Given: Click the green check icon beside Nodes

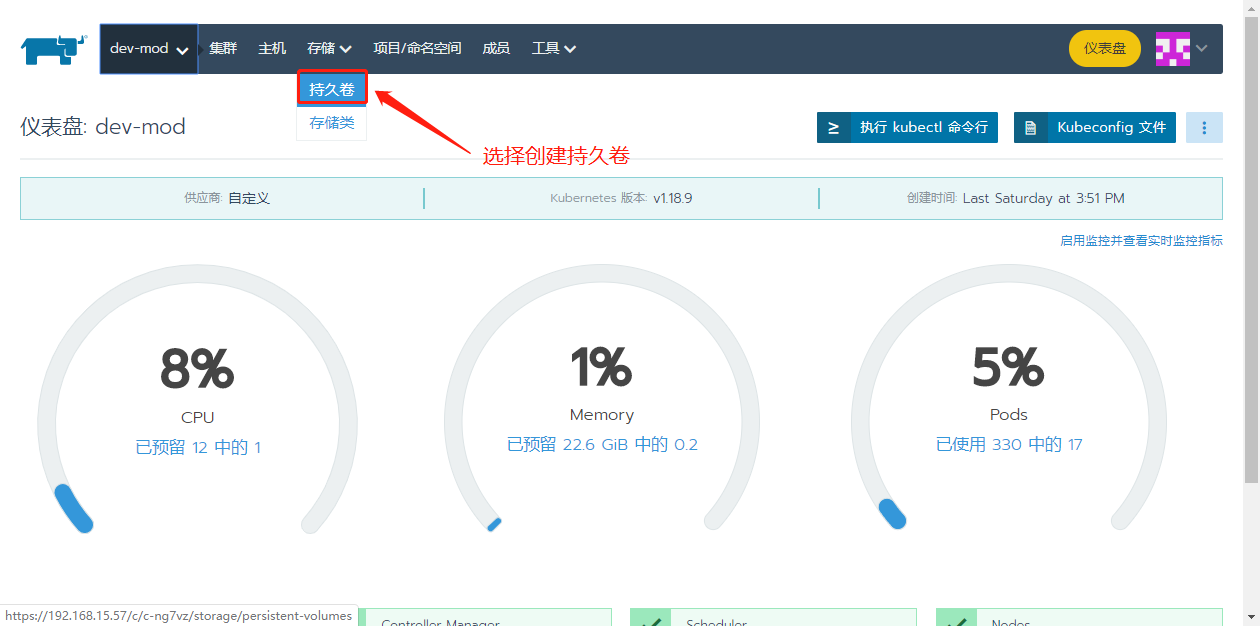Looking at the screenshot, I should tap(957, 622).
